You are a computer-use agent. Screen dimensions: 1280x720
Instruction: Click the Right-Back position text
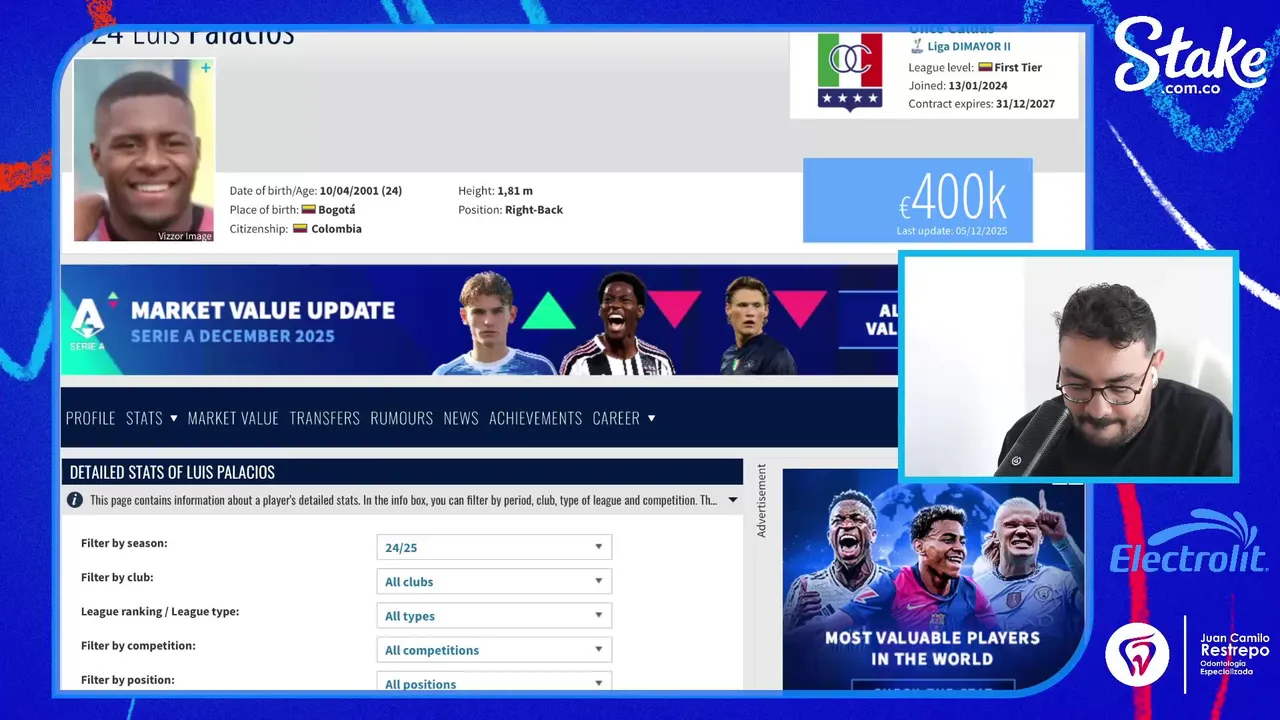[x=534, y=210]
